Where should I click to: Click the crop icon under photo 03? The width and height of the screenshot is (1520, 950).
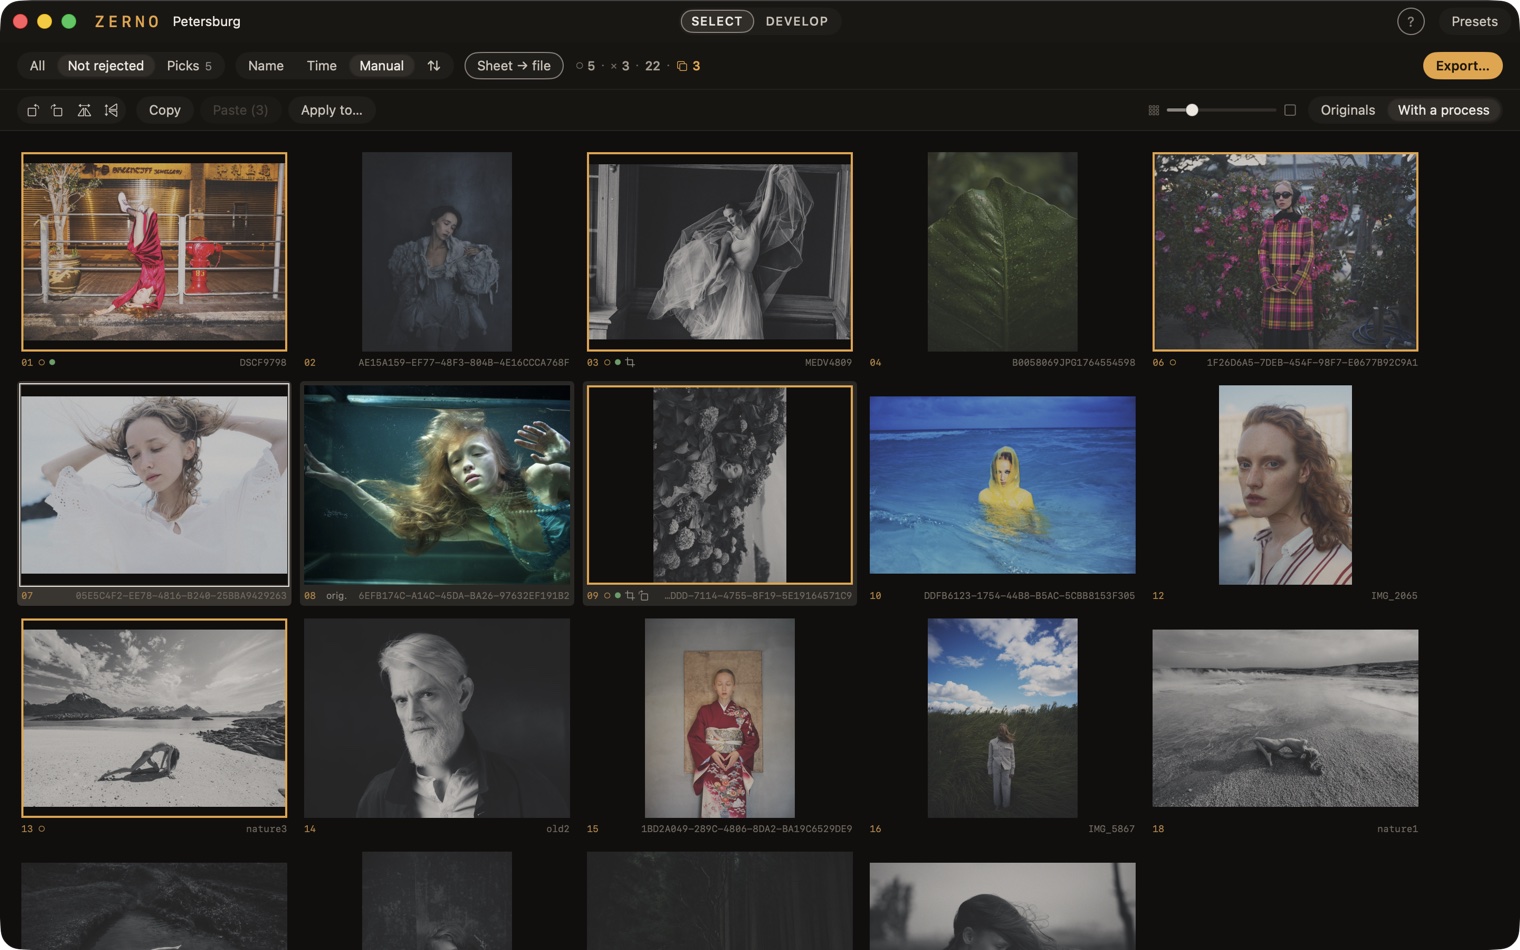click(x=630, y=362)
